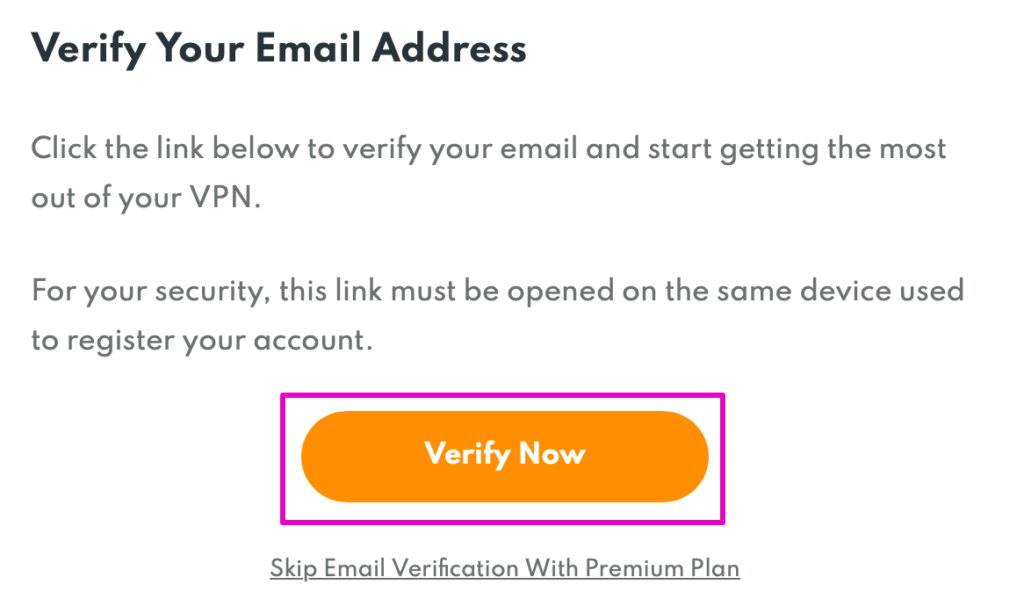Click the orange Verify Now button

point(504,456)
